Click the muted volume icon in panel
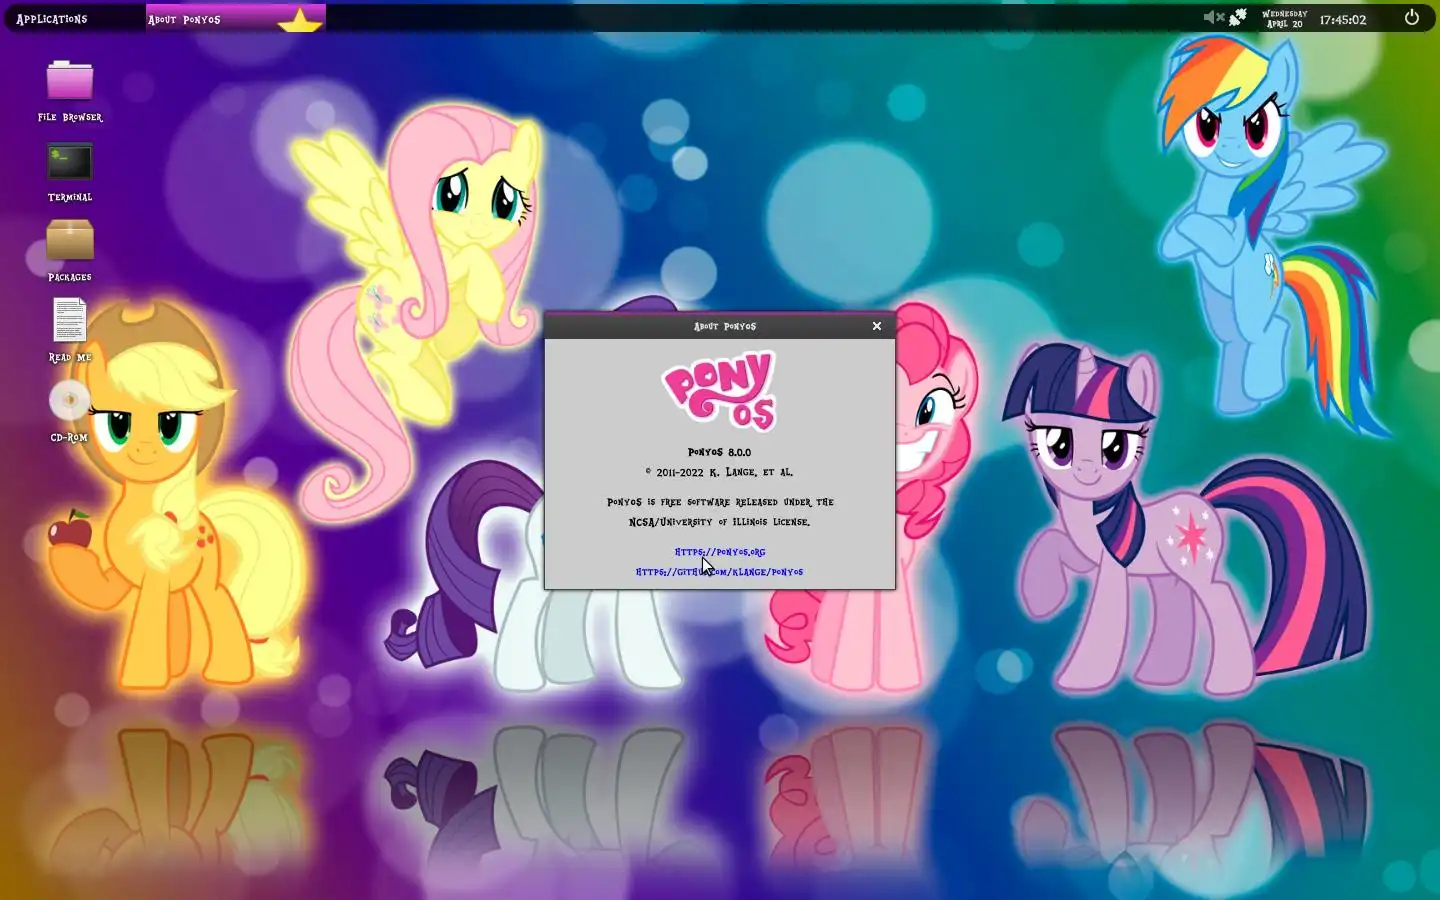The width and height of the screenshot is (1440, 900). [x=1213, y=17]
